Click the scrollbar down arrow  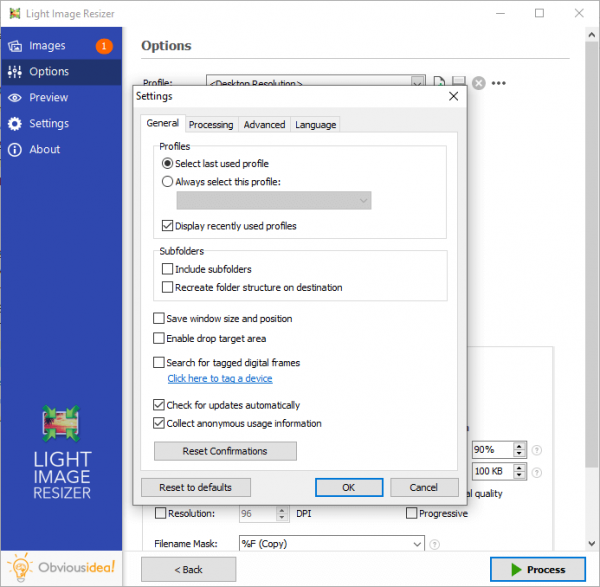(x=591, y=543)
